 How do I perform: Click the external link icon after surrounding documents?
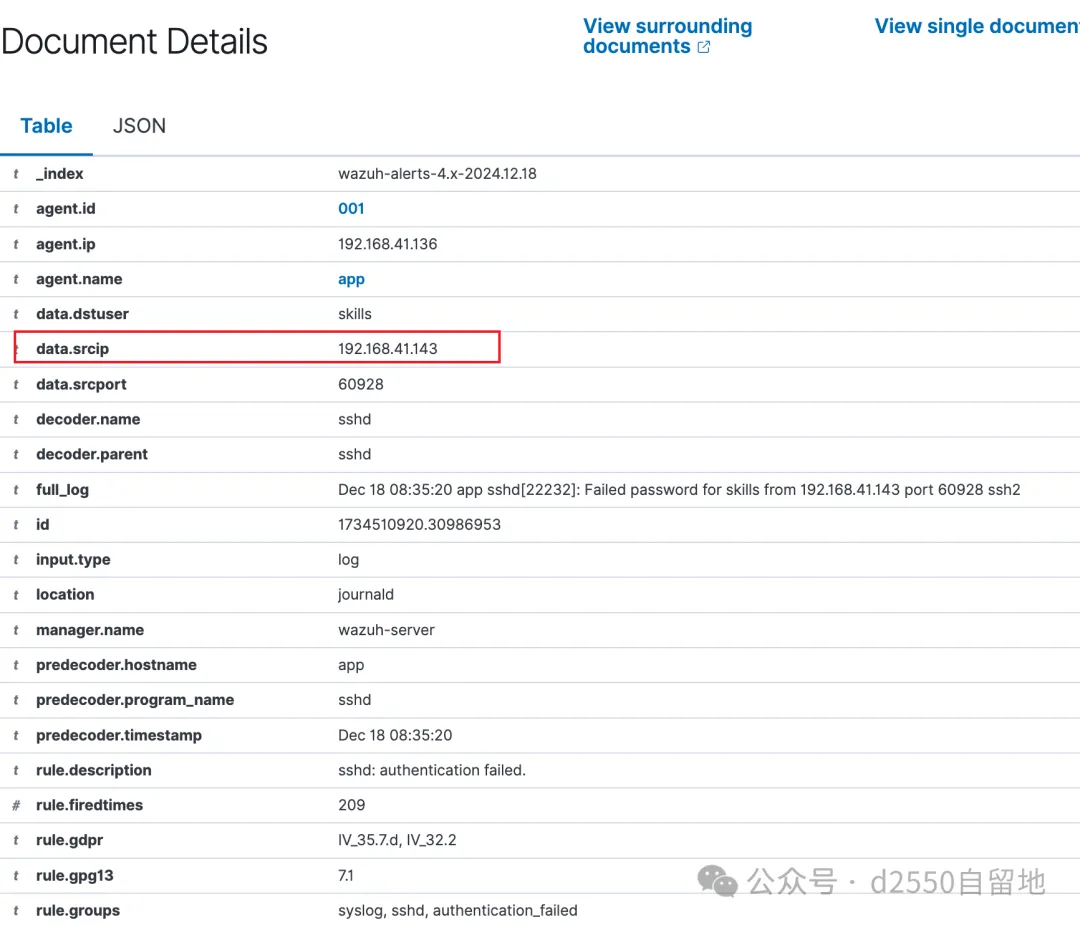point(703,47)
